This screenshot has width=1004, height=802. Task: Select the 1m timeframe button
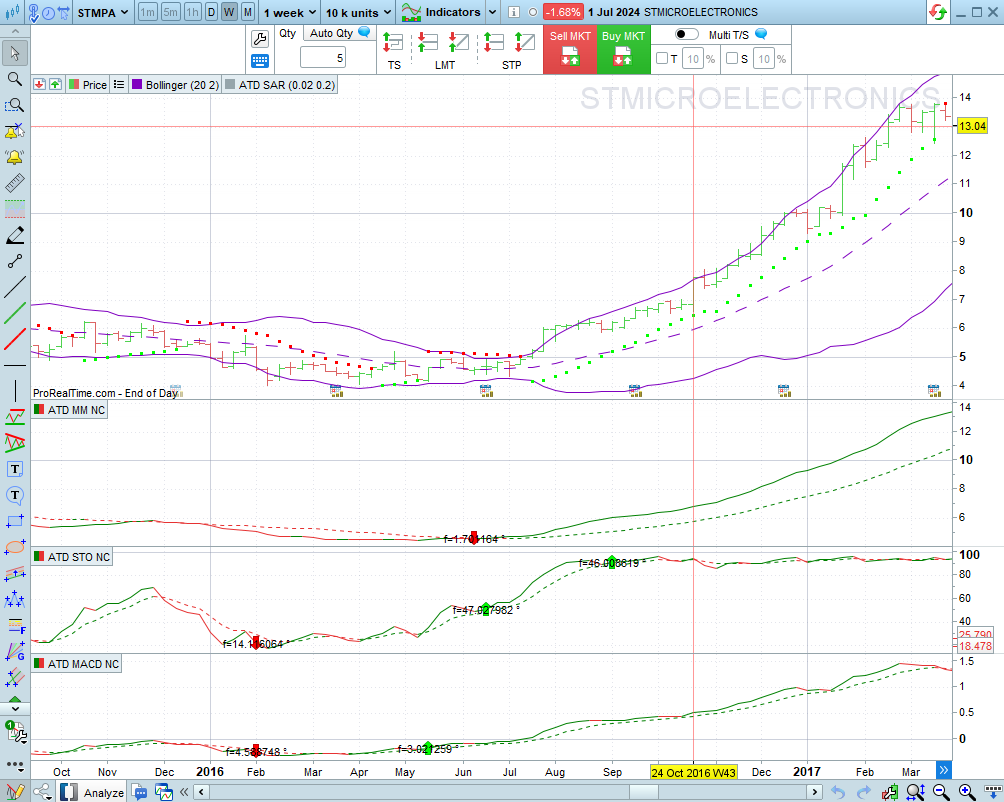coord(147,12)
